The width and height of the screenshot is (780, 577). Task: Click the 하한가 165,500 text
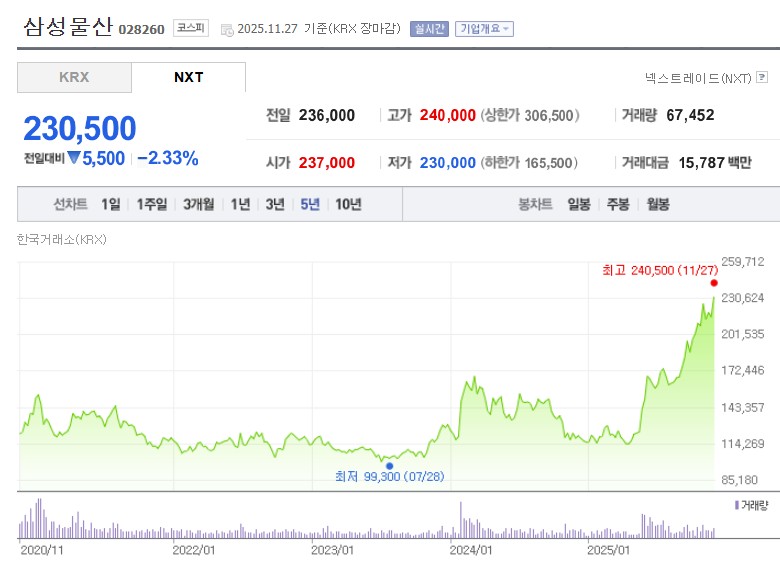[529, 163]
